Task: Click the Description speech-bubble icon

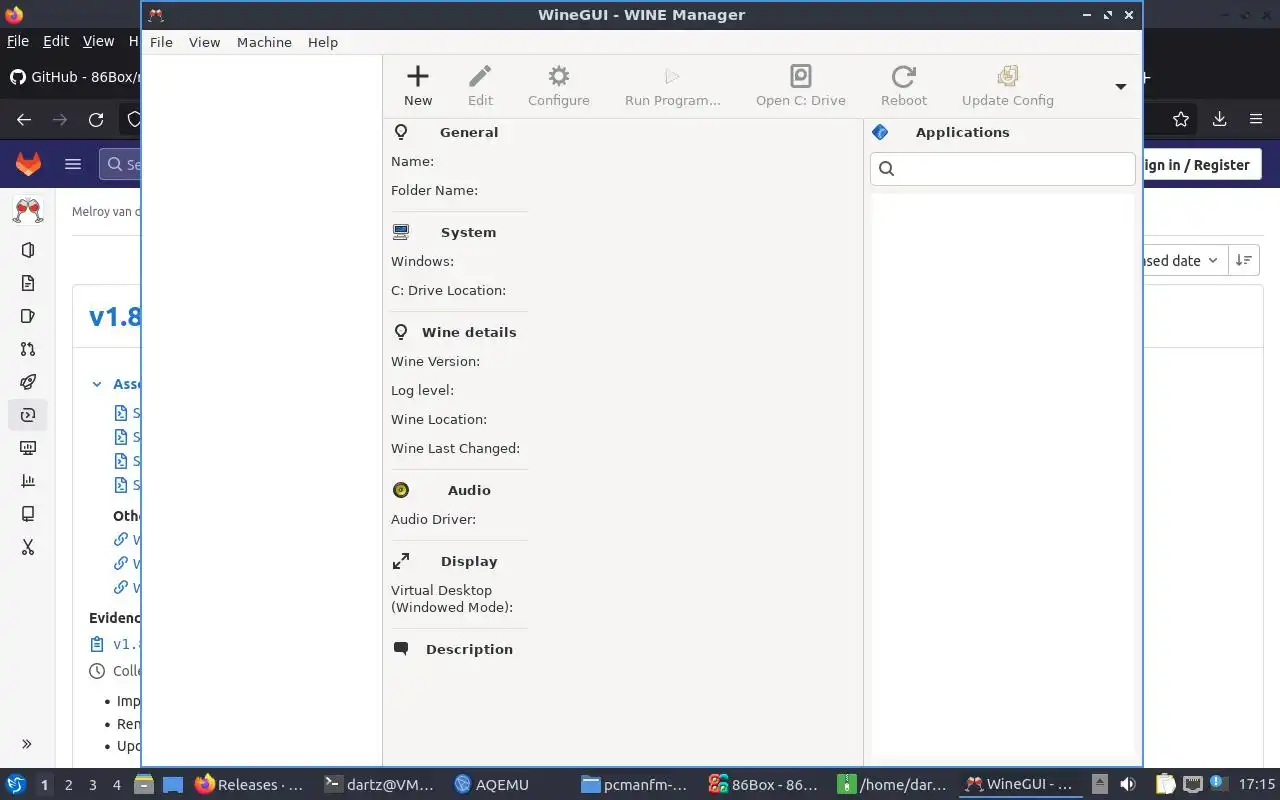Action: [401, 649]
